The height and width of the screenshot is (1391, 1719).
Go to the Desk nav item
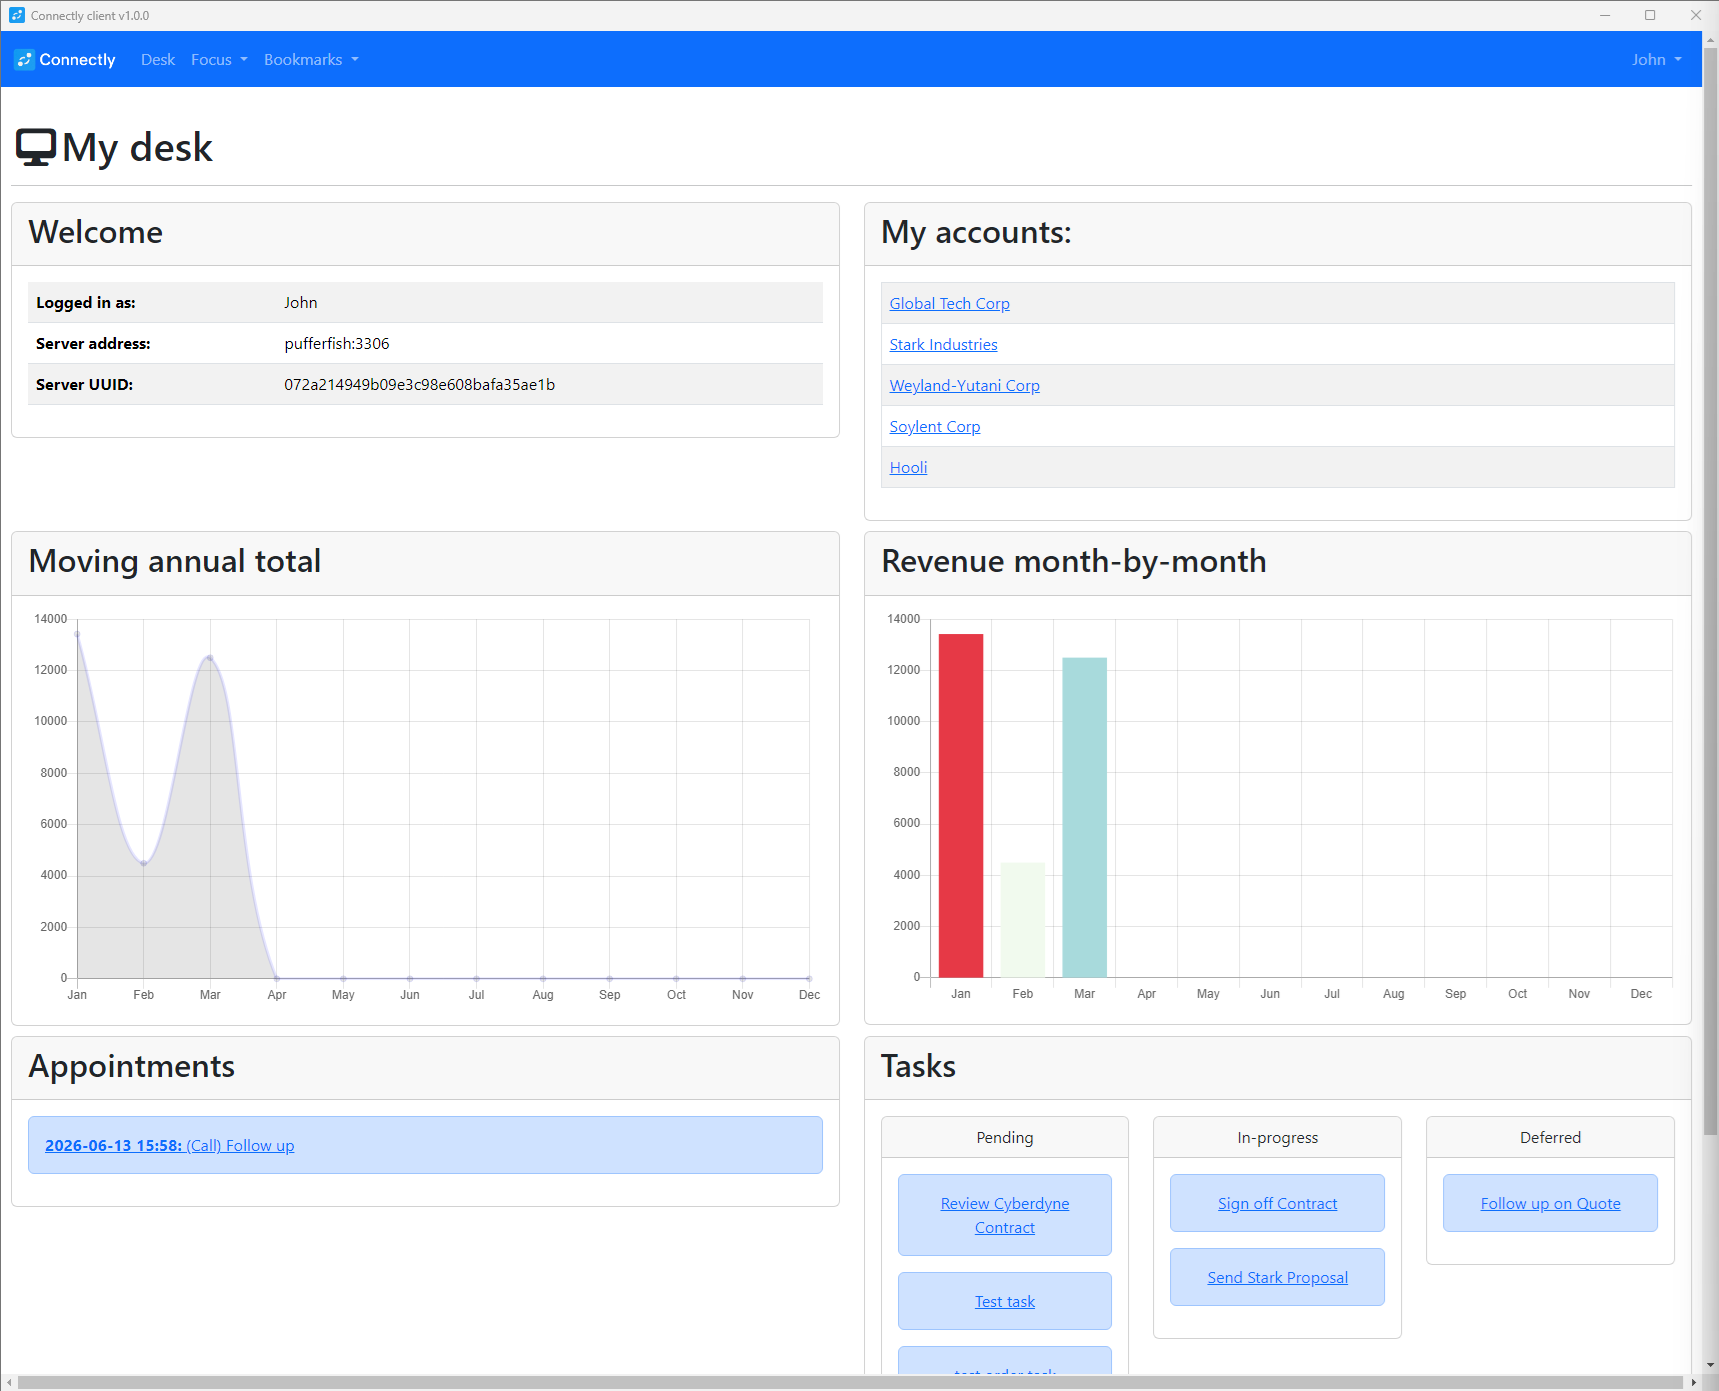(157, 60)
